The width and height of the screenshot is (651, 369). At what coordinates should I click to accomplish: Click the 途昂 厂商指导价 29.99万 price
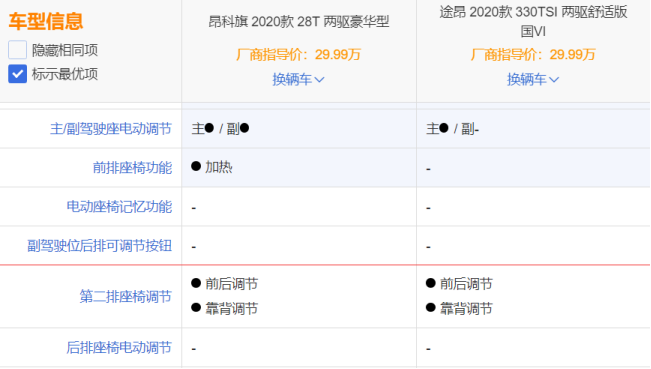(x=533, y=54)
